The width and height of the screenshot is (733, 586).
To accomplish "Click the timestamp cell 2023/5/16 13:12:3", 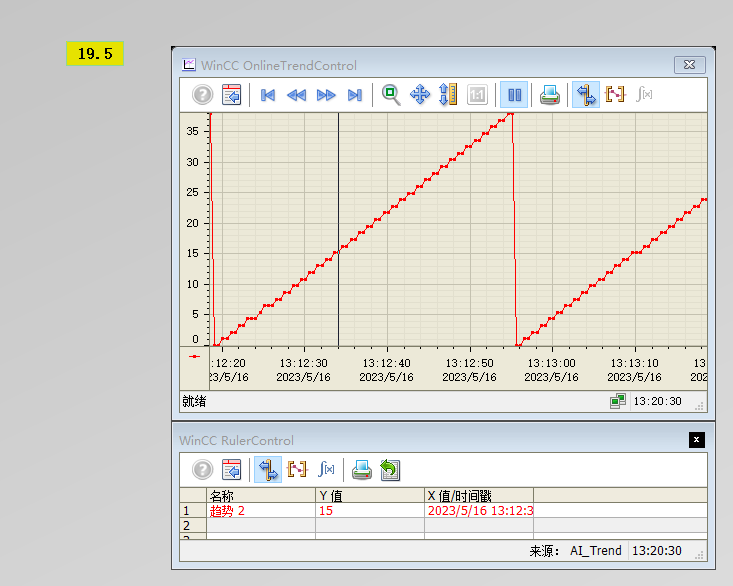I will 479,510.
